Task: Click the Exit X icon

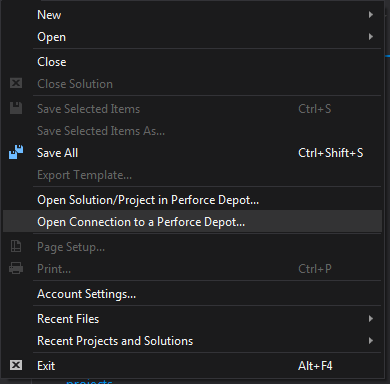Action: pos(16,365)
